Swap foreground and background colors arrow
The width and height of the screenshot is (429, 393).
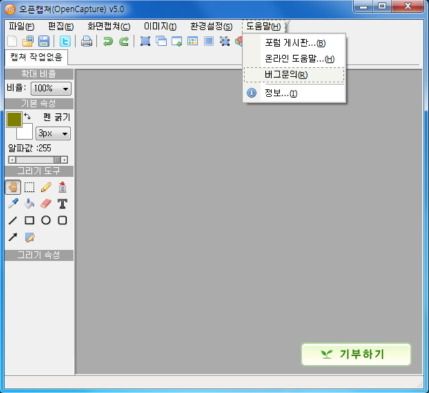click(27, 116)
